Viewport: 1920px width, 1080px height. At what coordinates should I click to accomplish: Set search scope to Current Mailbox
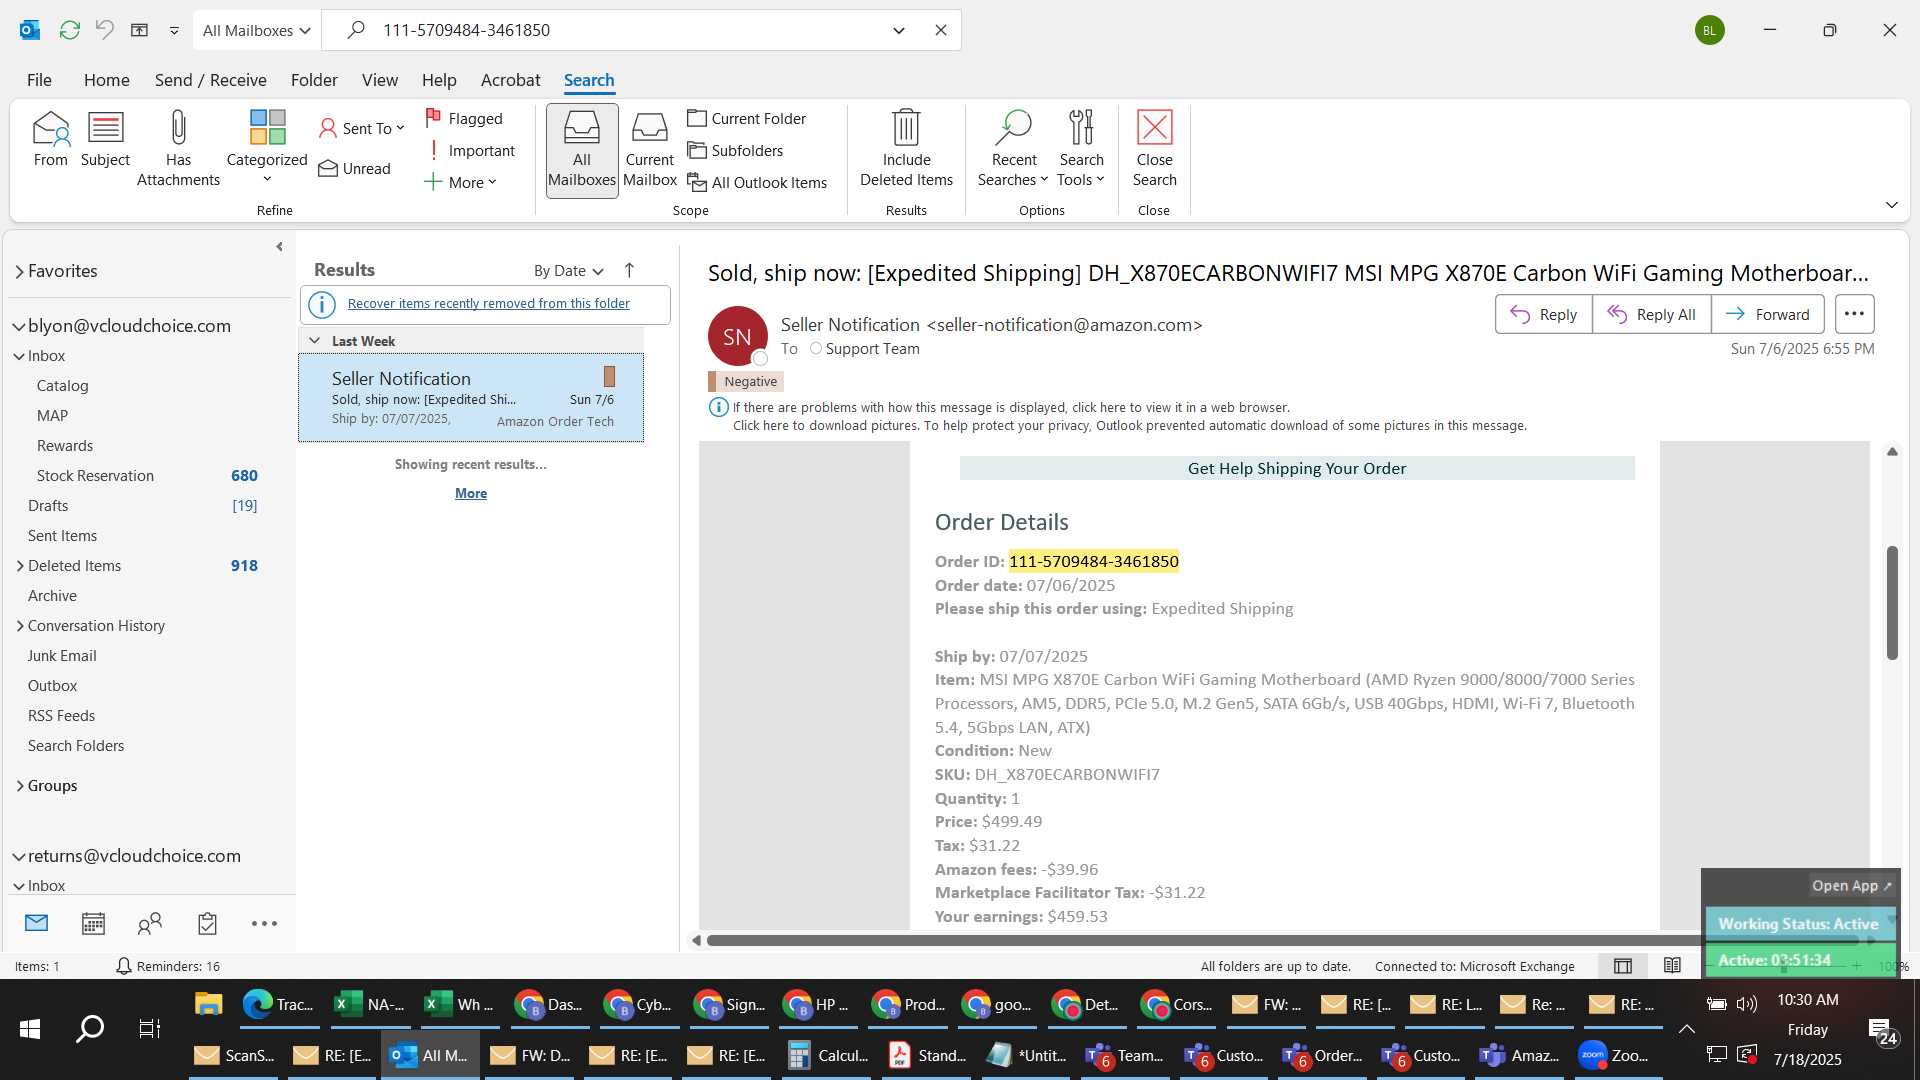650,150
